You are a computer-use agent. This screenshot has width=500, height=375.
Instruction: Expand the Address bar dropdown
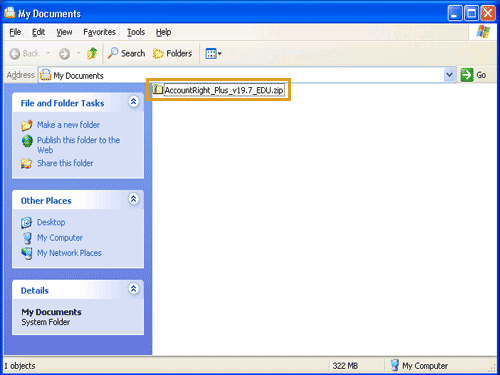pos(450,75)
